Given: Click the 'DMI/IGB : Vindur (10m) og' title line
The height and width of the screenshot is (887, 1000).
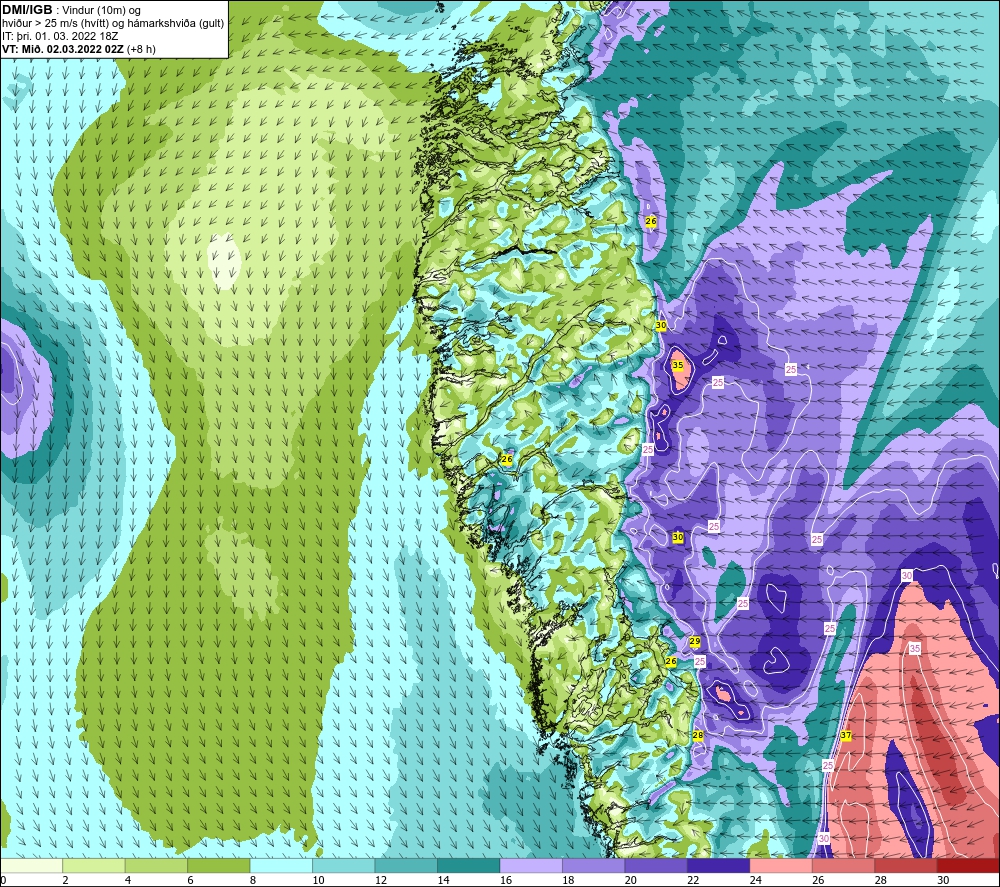Looking at the screenshot, I should pyautogui.click(x=72, y=10).
